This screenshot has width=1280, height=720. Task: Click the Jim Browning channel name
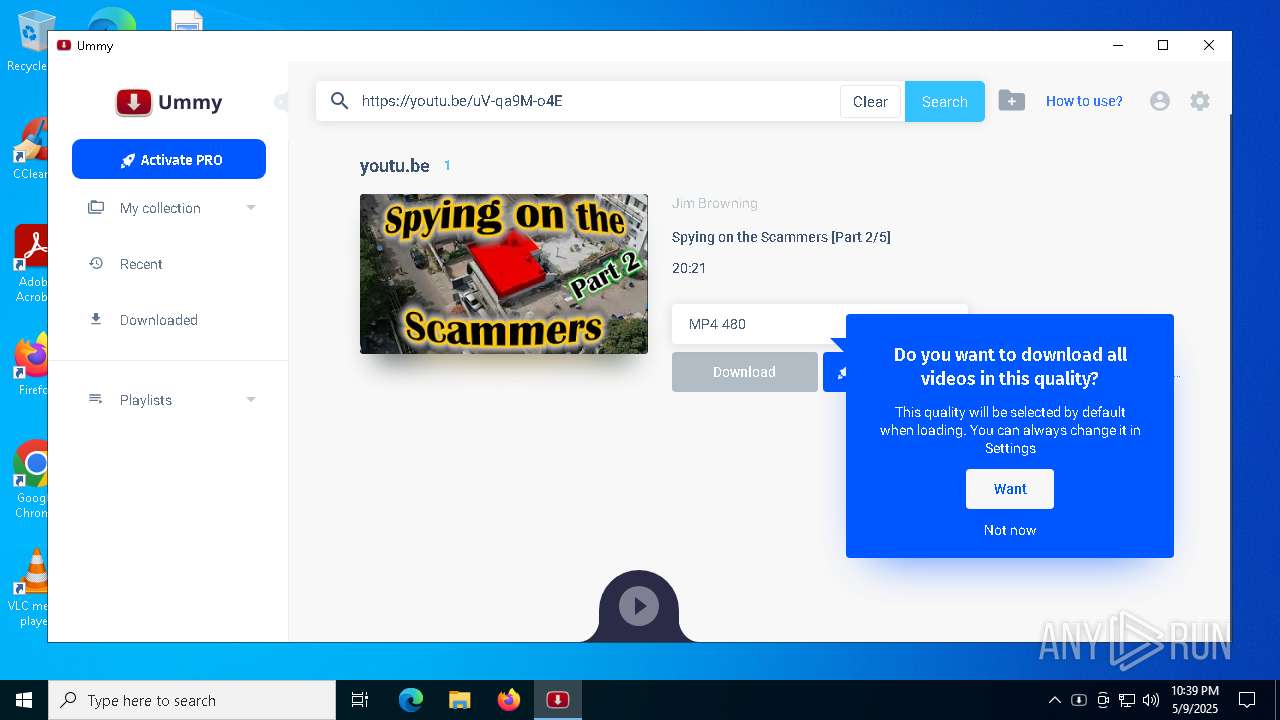tap(715, 203)
